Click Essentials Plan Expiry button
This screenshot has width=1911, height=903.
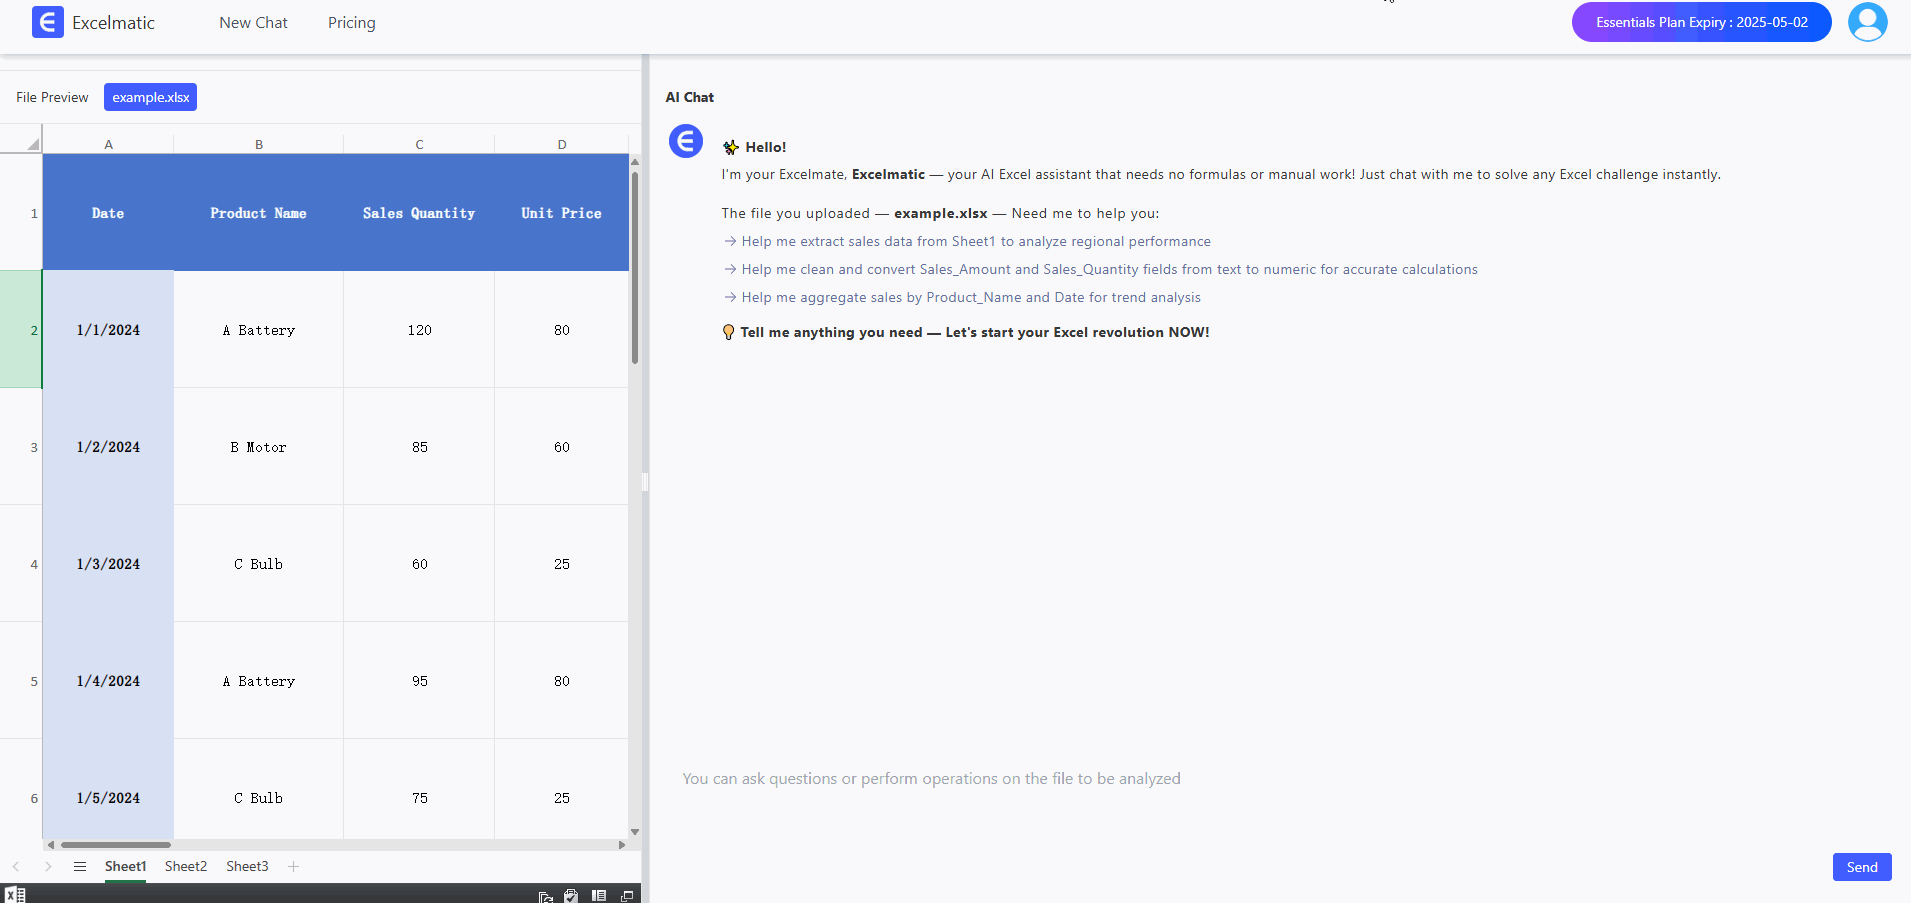(1701, 22)
